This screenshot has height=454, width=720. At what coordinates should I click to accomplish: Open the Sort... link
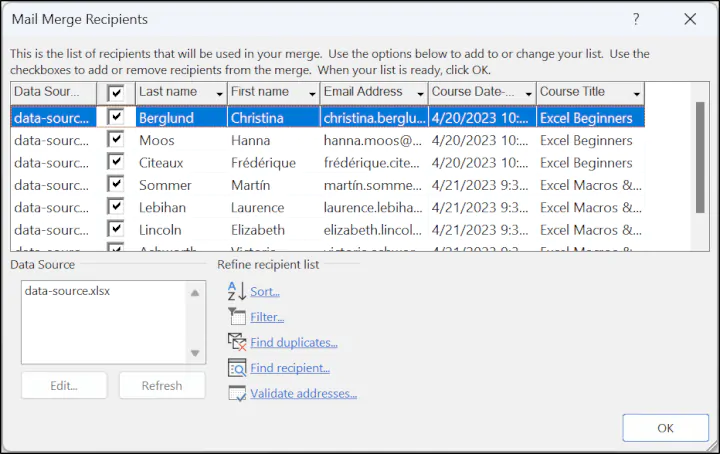pyautogui.click(x=265, y=292)
